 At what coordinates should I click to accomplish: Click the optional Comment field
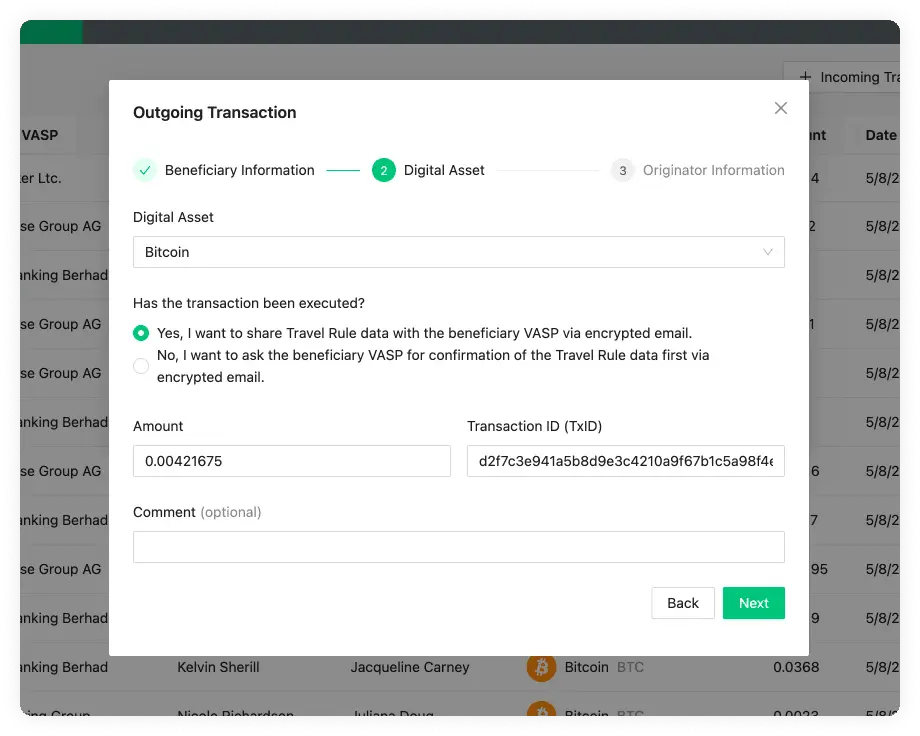pyautogui.click(x=458, y=547)
